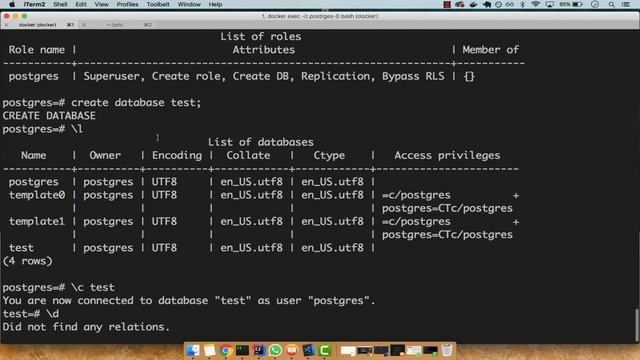
Task: Click the 'Collate' column header
Action: [248, 156]
